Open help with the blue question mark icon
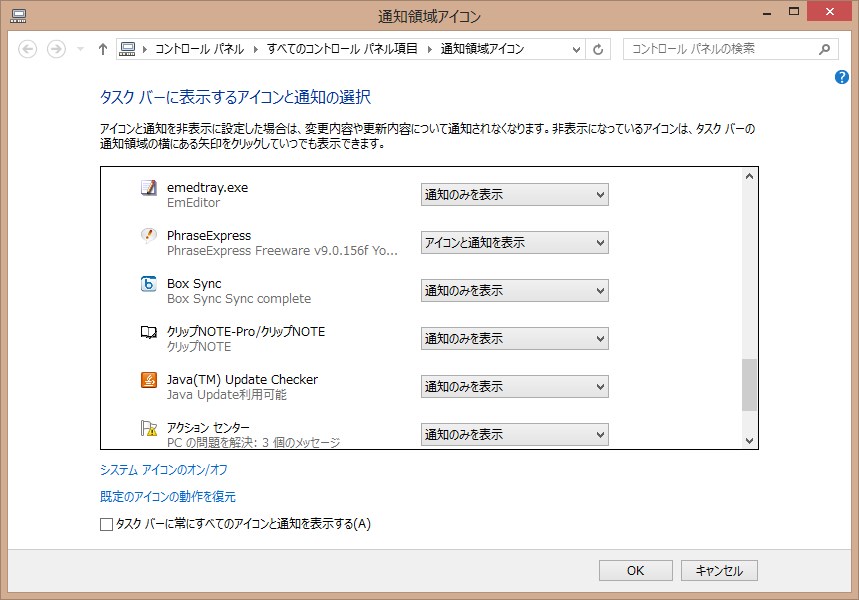 click(841, 77)
